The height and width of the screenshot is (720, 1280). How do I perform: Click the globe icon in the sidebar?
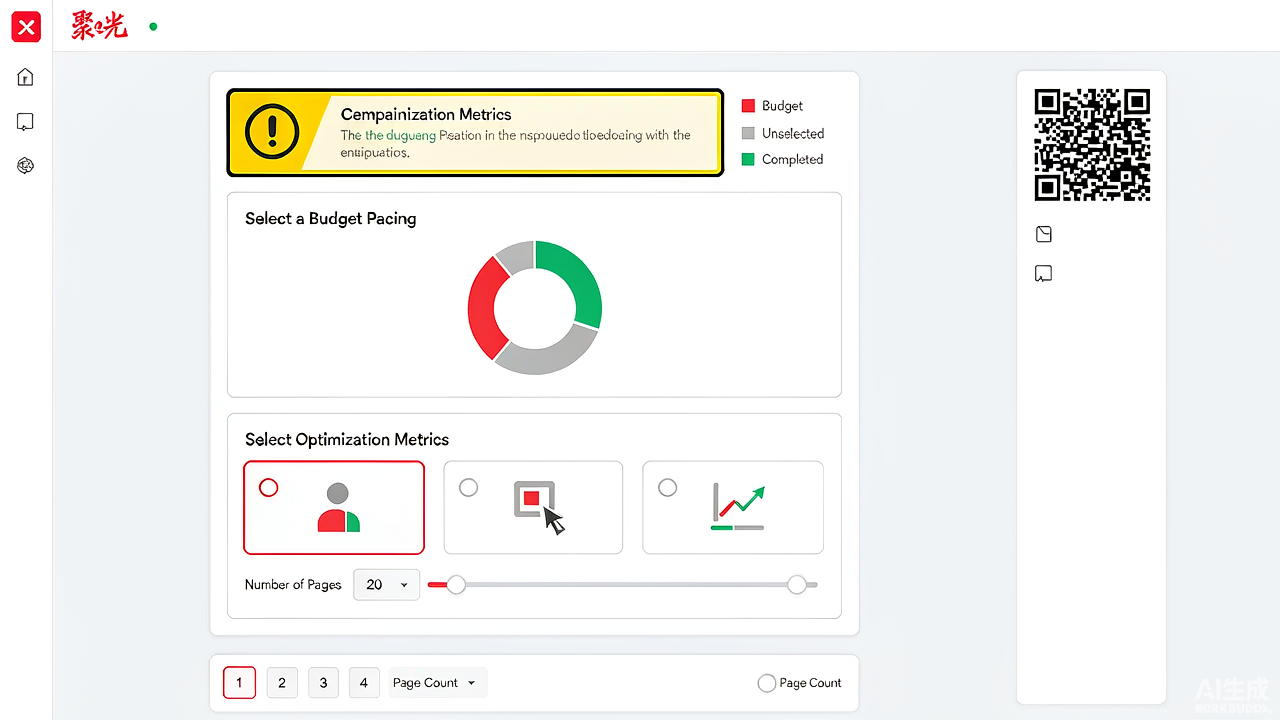[x=26, y=166]
